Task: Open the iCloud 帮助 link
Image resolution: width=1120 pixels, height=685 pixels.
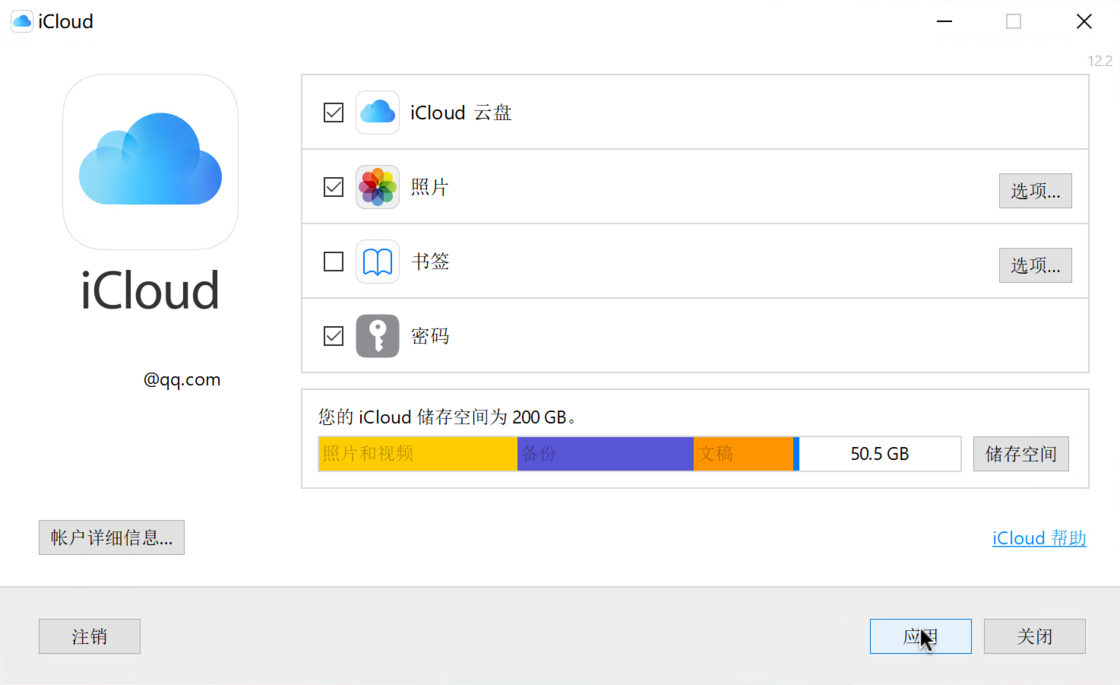Action: tap(1038, 538)
